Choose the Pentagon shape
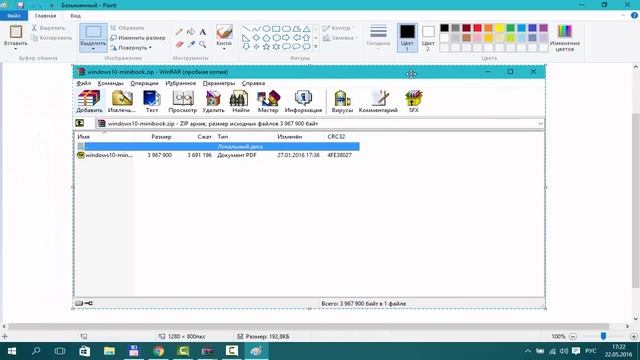The image size is (640, 360). point(266,38)
